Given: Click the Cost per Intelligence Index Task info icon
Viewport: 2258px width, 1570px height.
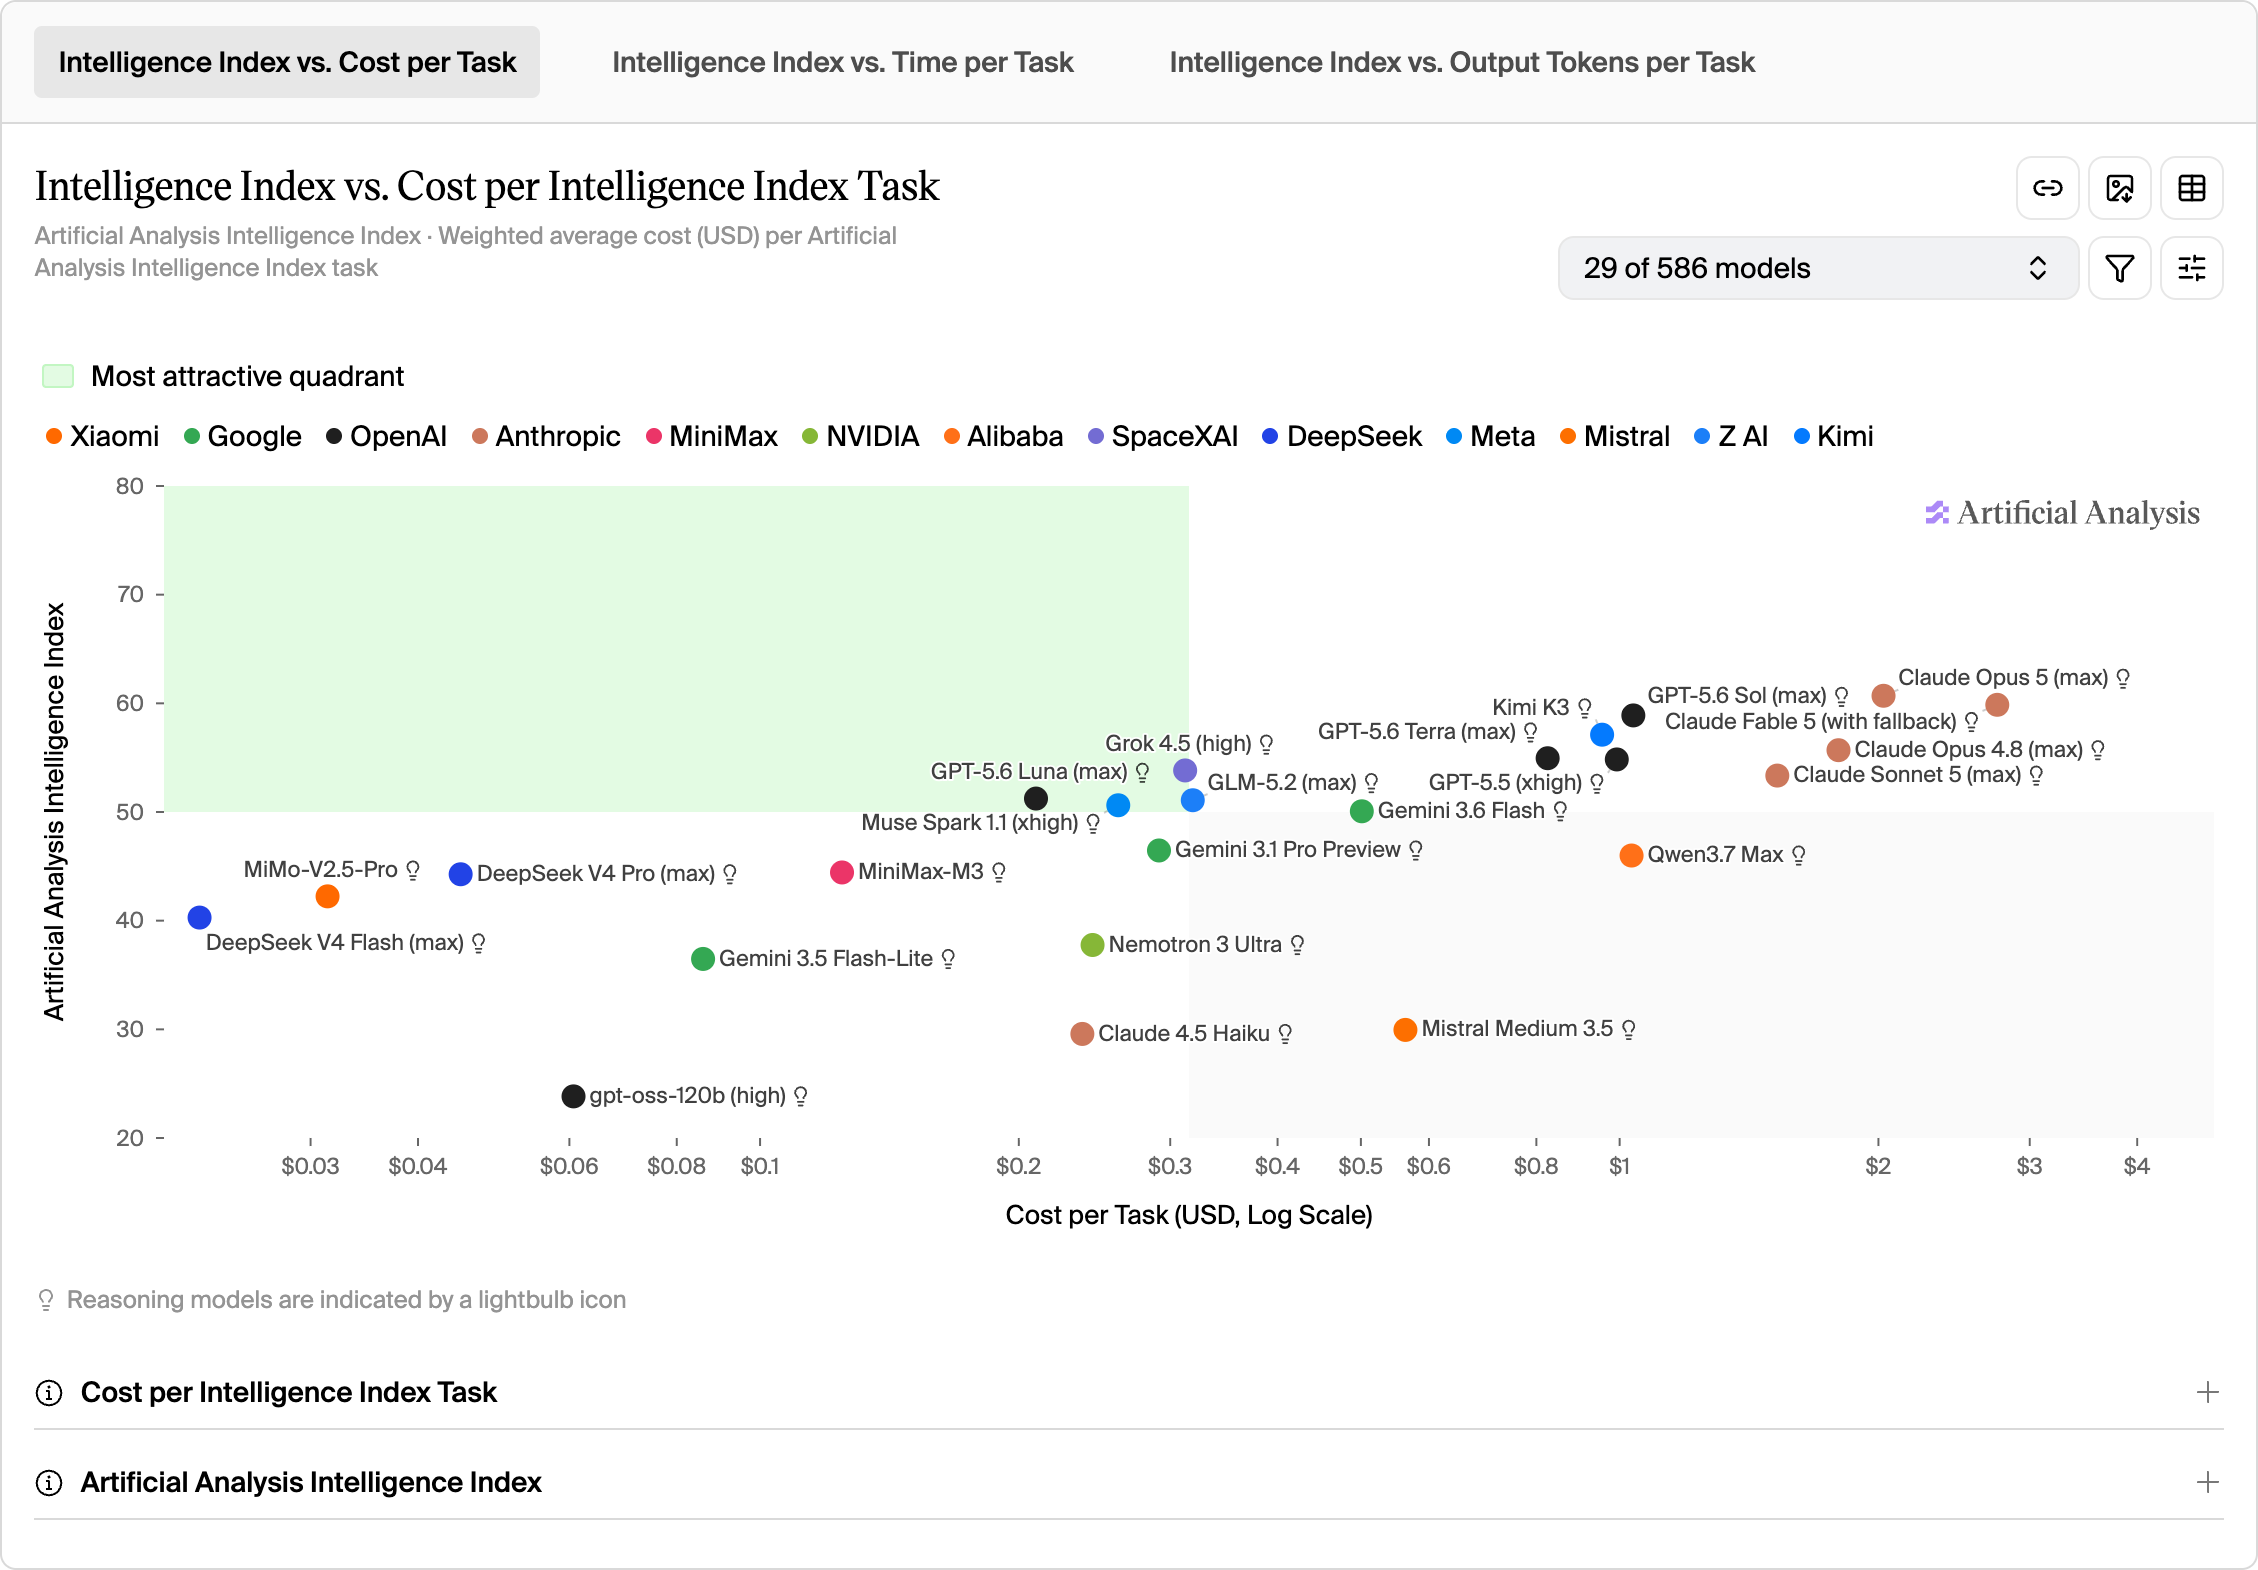Looking at the screenshot, I should 49,1392.
